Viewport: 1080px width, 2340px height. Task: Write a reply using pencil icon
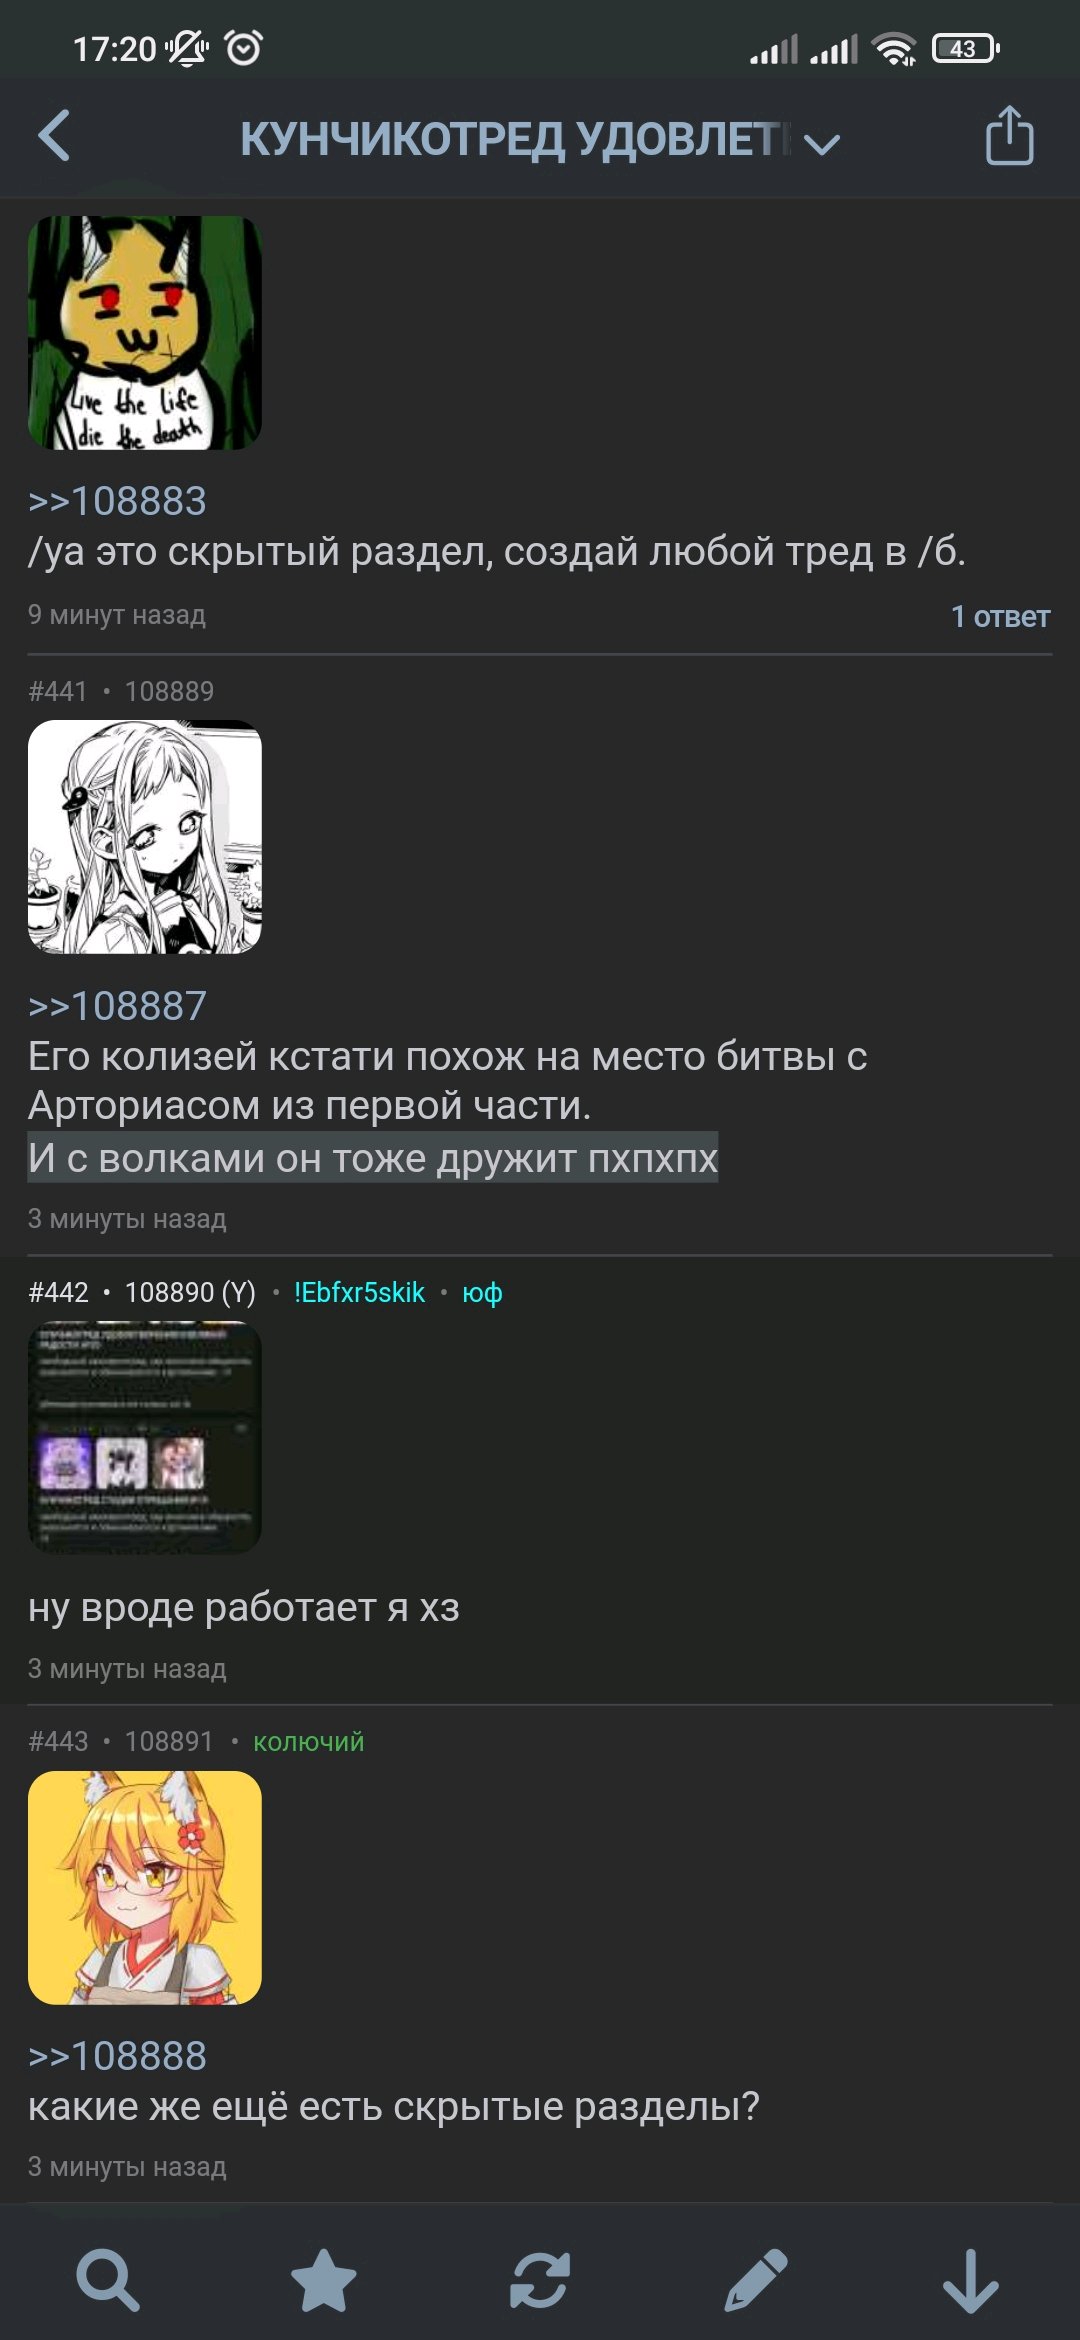coord(756,2281)
